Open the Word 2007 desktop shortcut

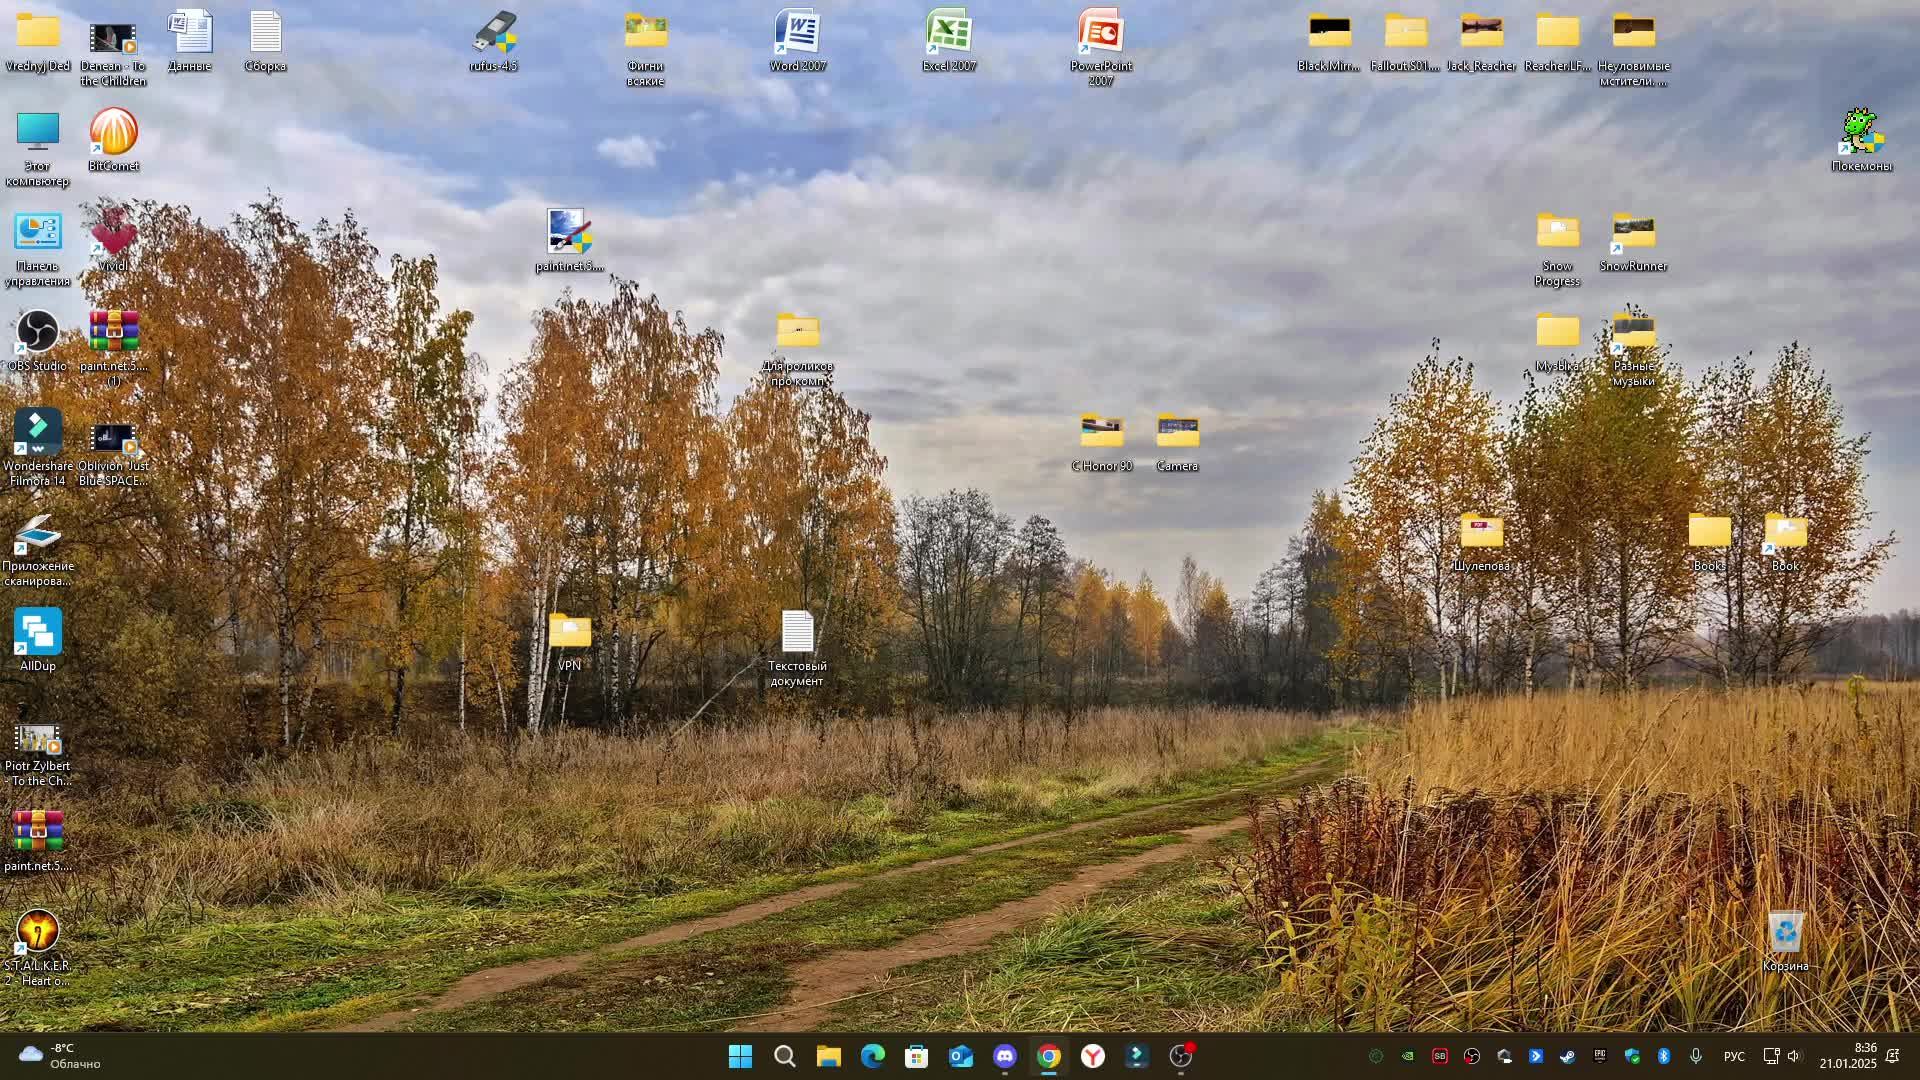point(797,35)
